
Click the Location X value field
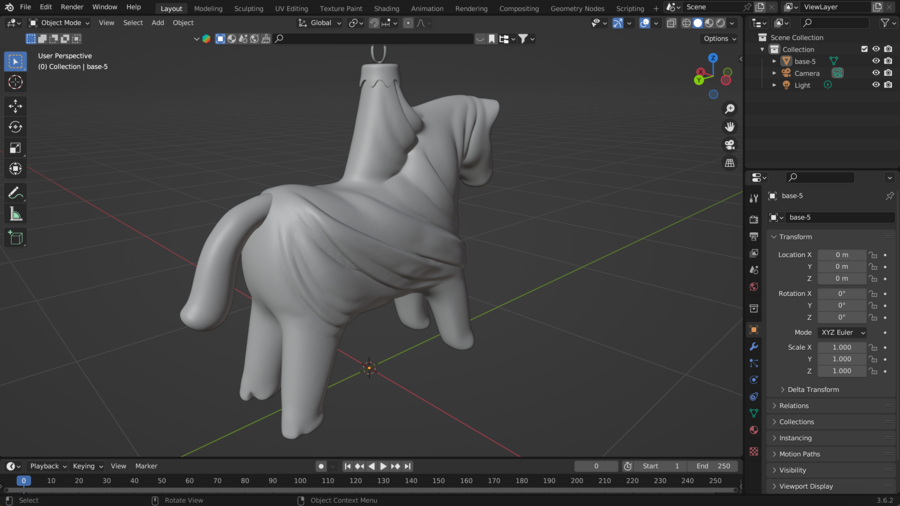841,255
